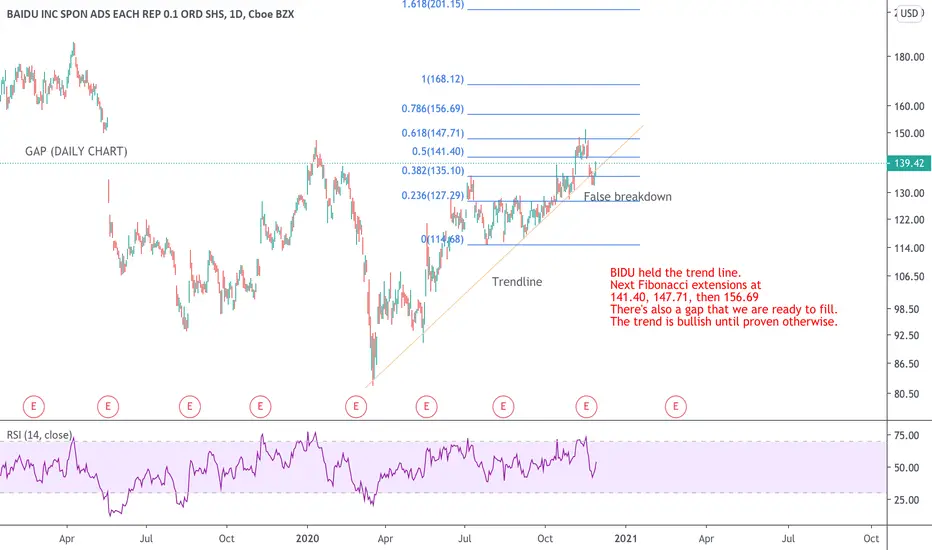This screenshot has height=550, width=932.
Task: Open the USD currency selector
Action: pos(909,13)
